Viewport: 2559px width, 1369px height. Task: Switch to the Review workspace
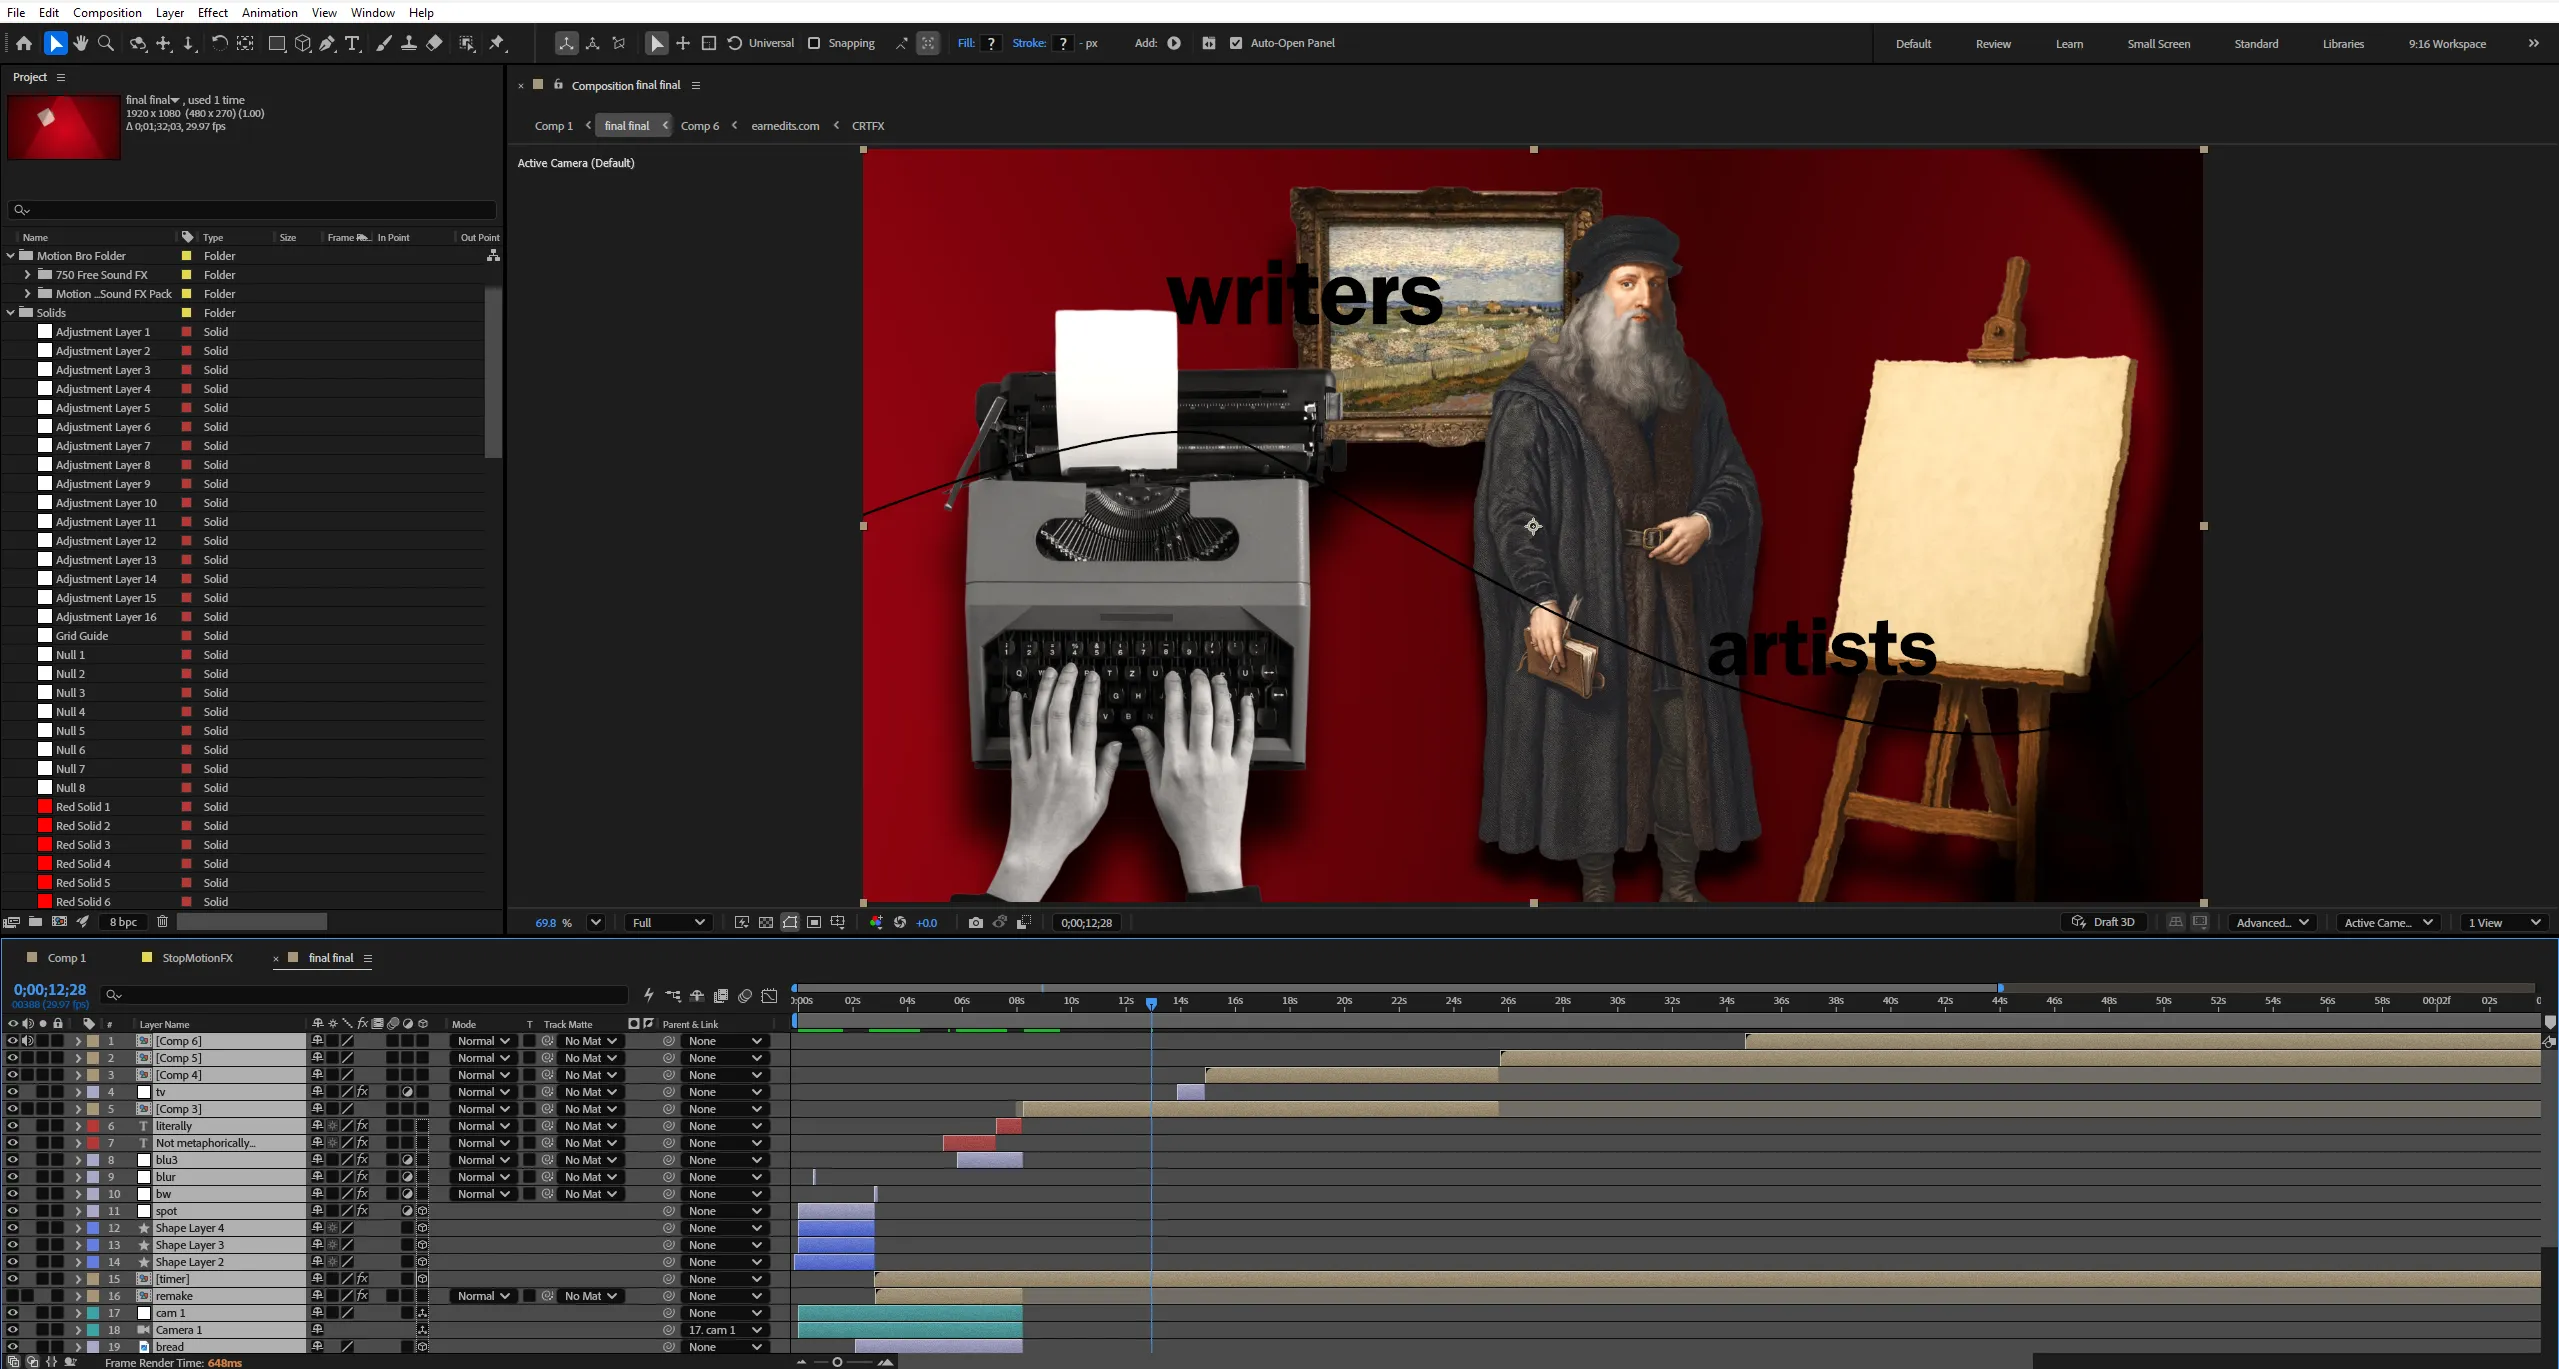[1993, 44]
